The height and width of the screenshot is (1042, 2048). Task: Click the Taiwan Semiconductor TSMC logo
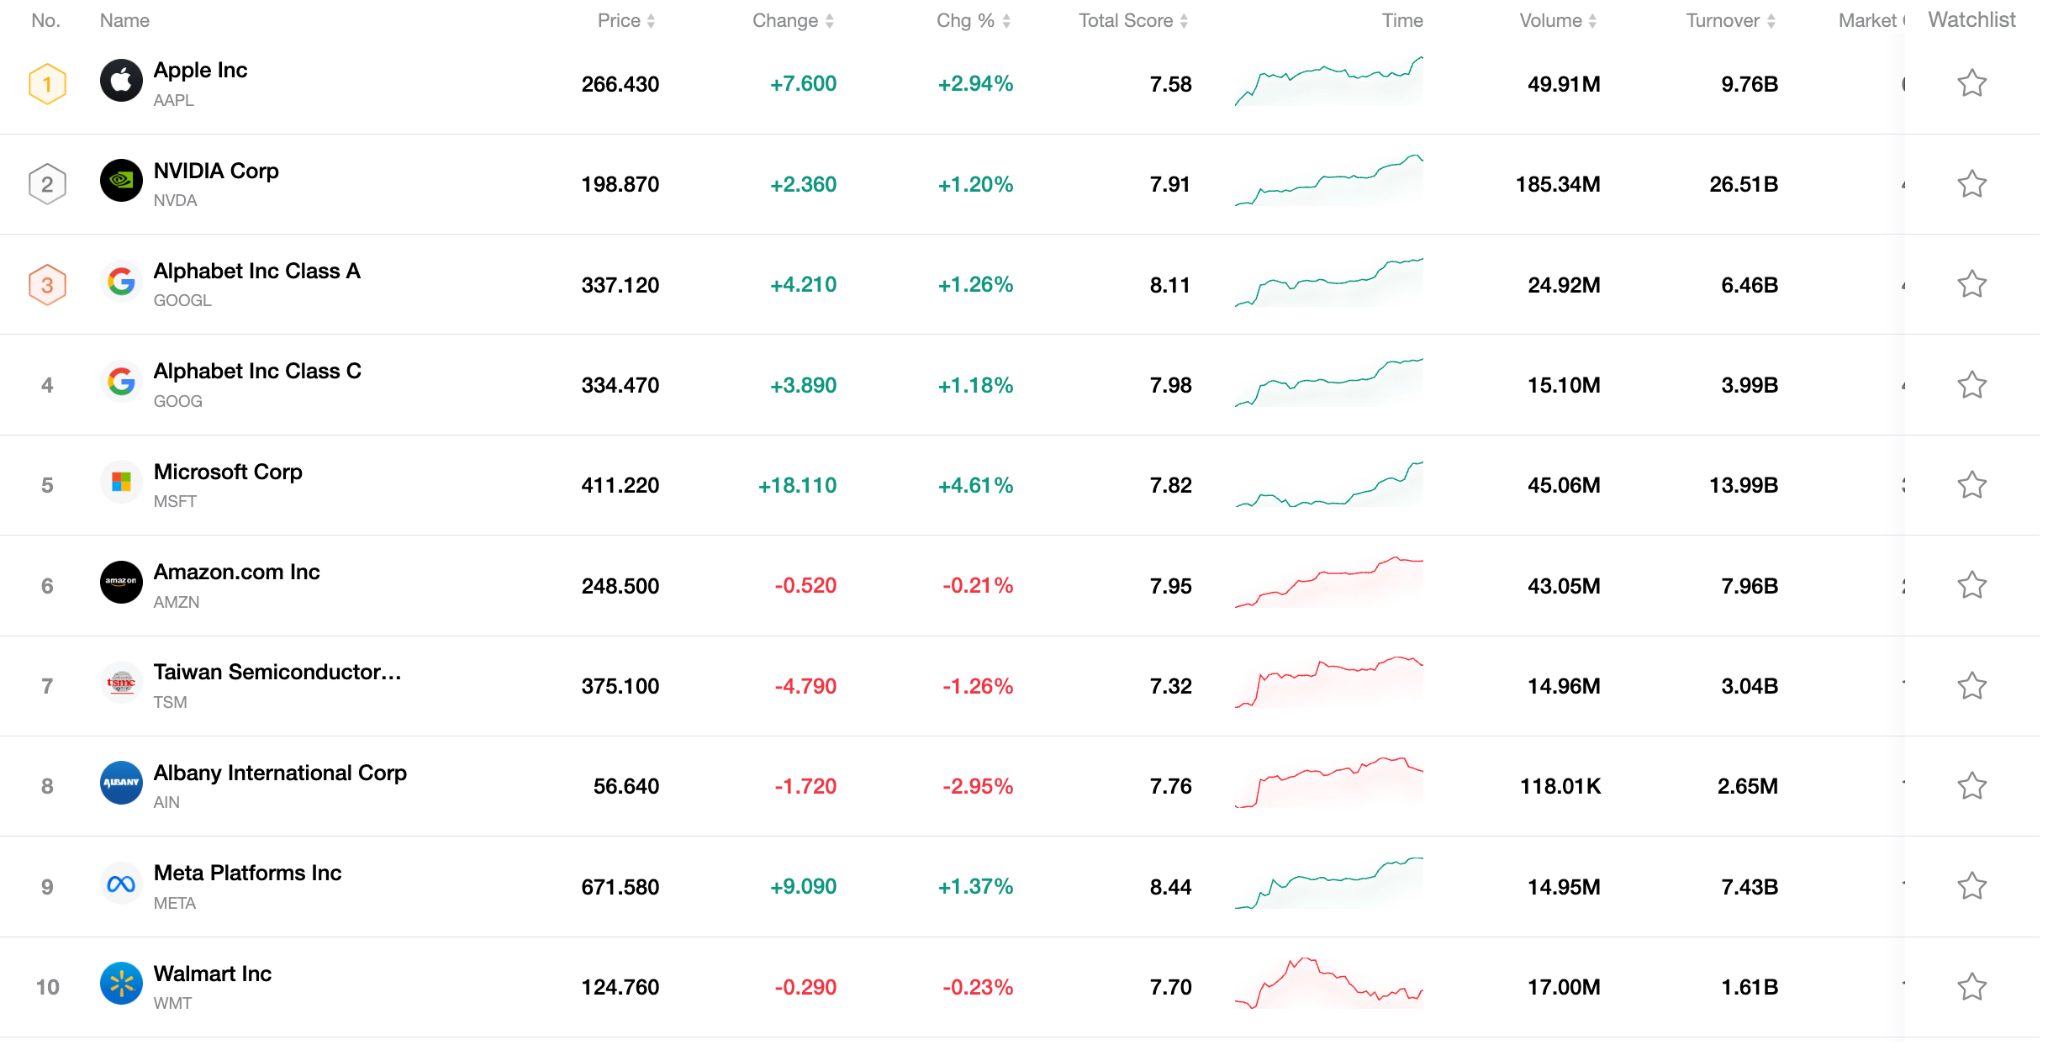point(120,684)
